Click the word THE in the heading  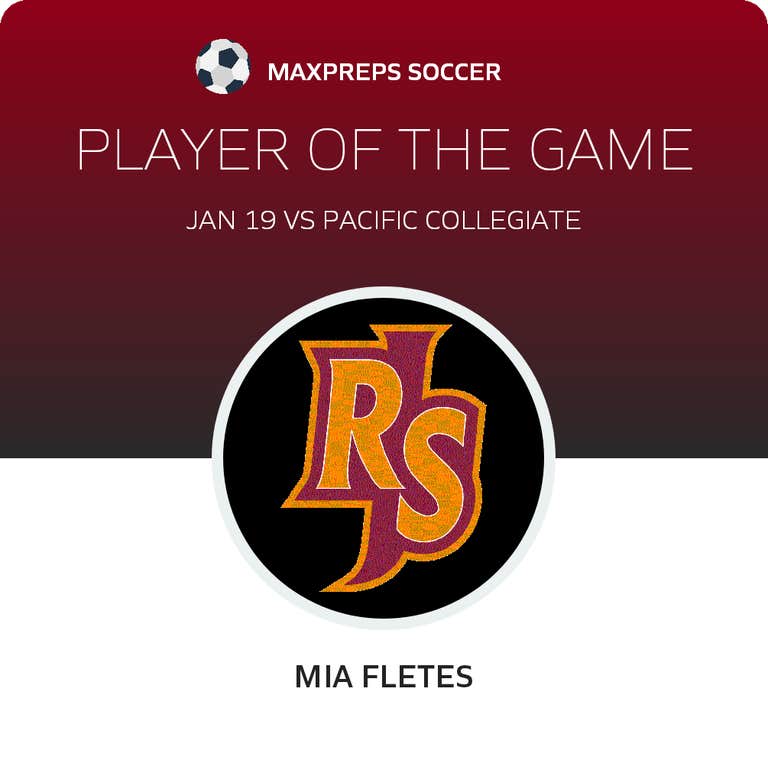(x=458, y=151)
